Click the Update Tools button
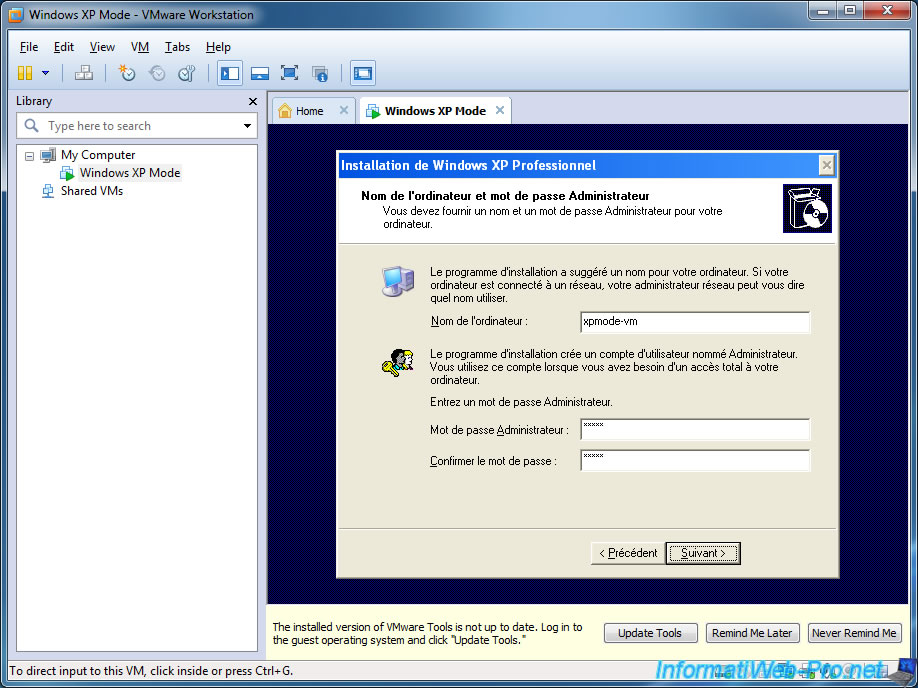The height and width of the screenshot is (688, 918). tap(650, 633)
